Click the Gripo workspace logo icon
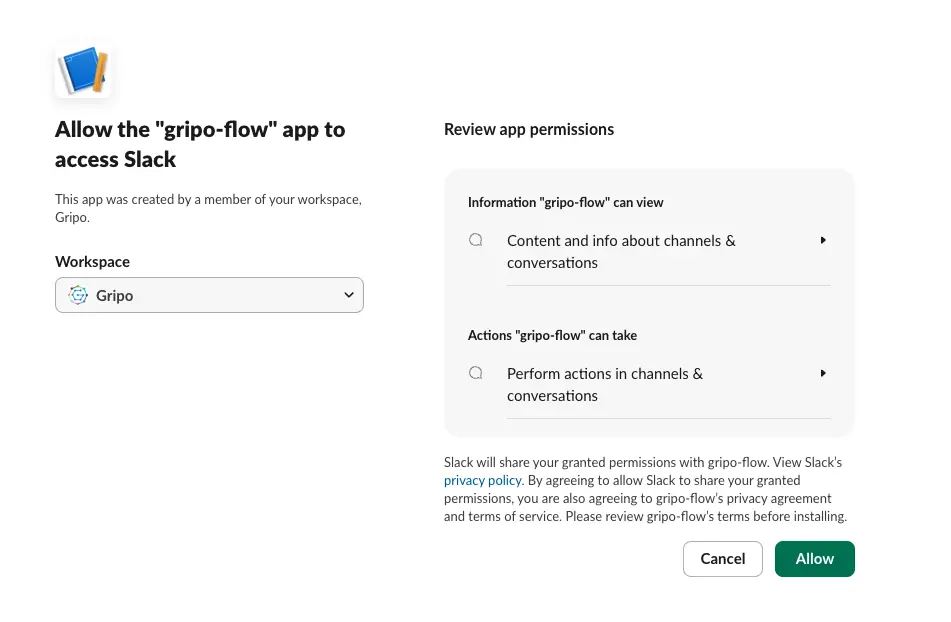Screen dimensions: 951x622 pyautogui.click(x=78, y=295)
